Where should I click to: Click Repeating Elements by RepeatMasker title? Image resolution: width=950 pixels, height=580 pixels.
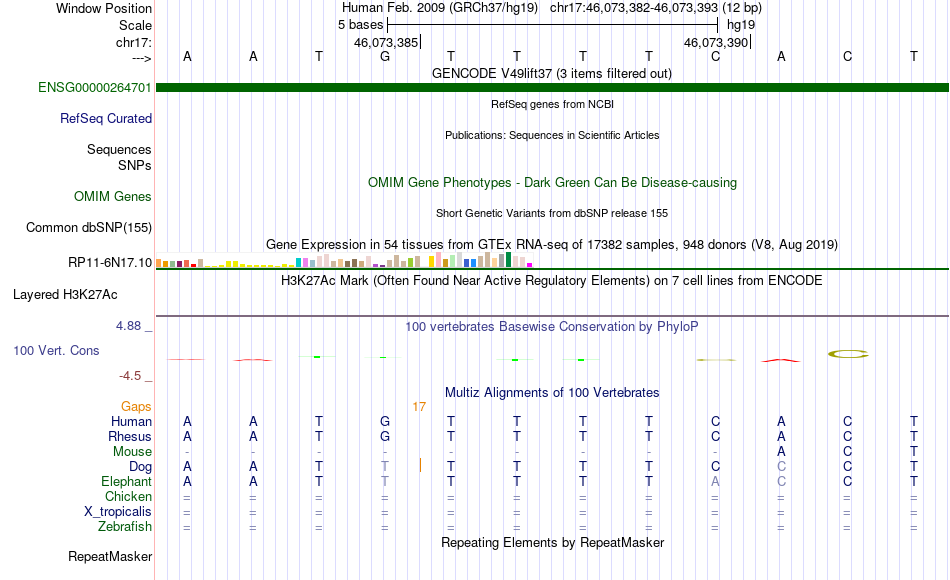[553, 543]
